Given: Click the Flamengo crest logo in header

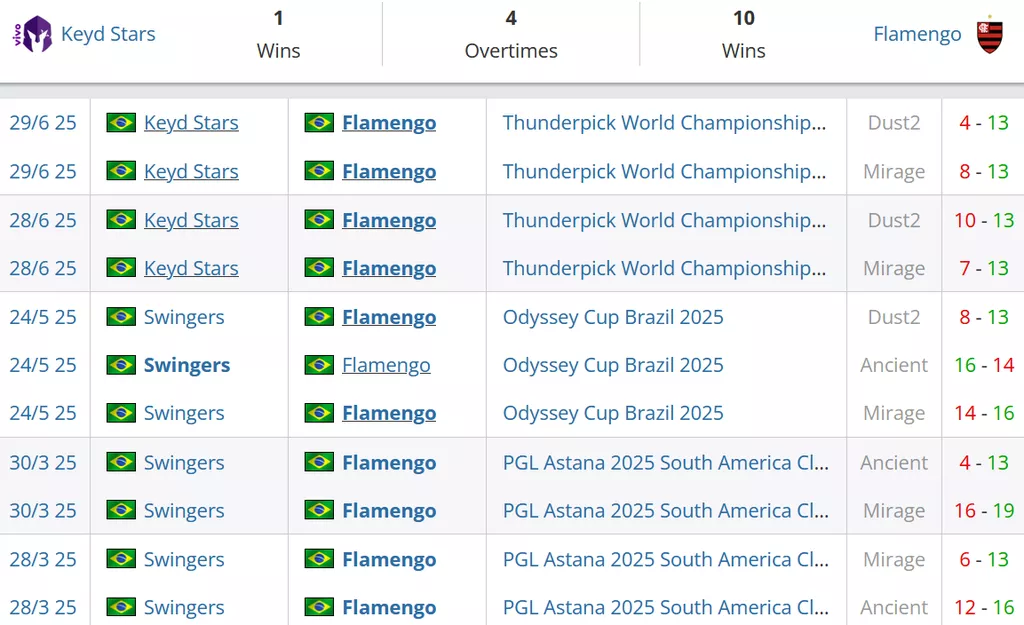Looking at the screenshot, I should [x=989, y=35].
